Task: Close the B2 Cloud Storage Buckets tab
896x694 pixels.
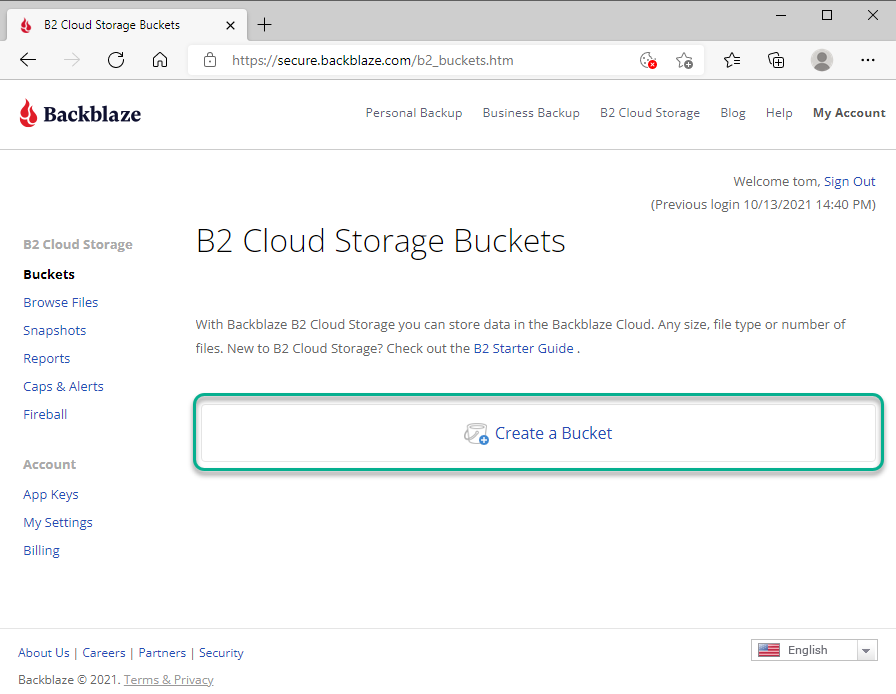Action: point(230,25)
